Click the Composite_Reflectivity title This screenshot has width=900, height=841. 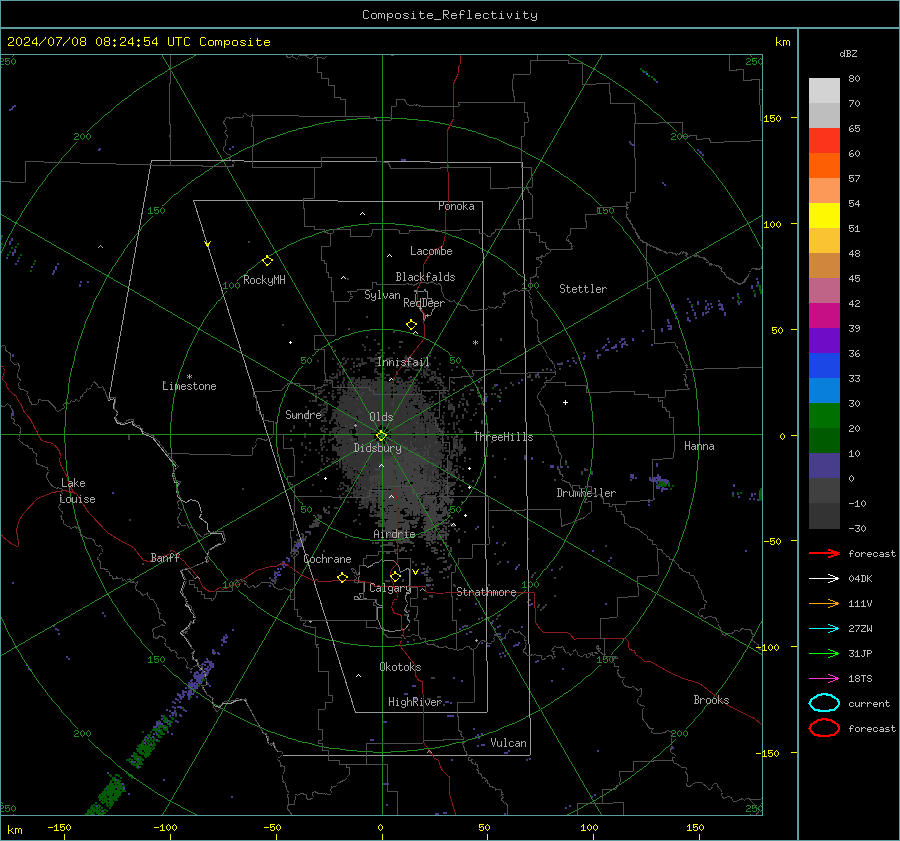450,15
